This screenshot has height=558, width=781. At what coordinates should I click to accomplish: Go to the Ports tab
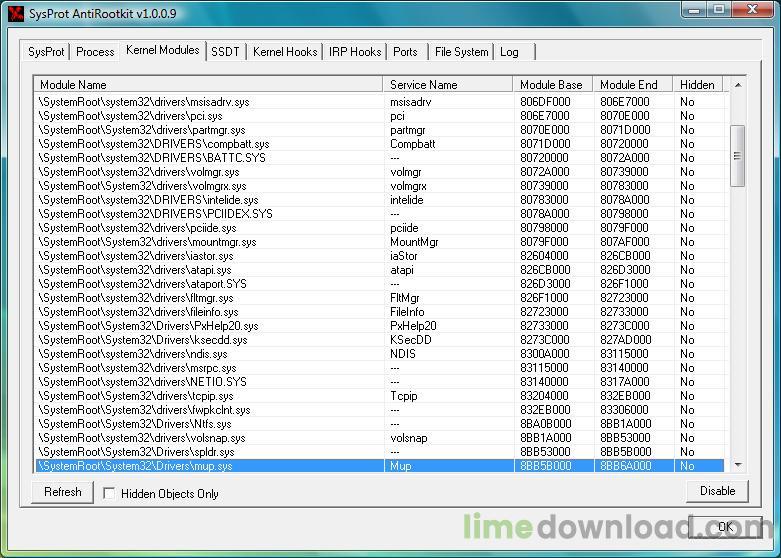click(406, 52)
